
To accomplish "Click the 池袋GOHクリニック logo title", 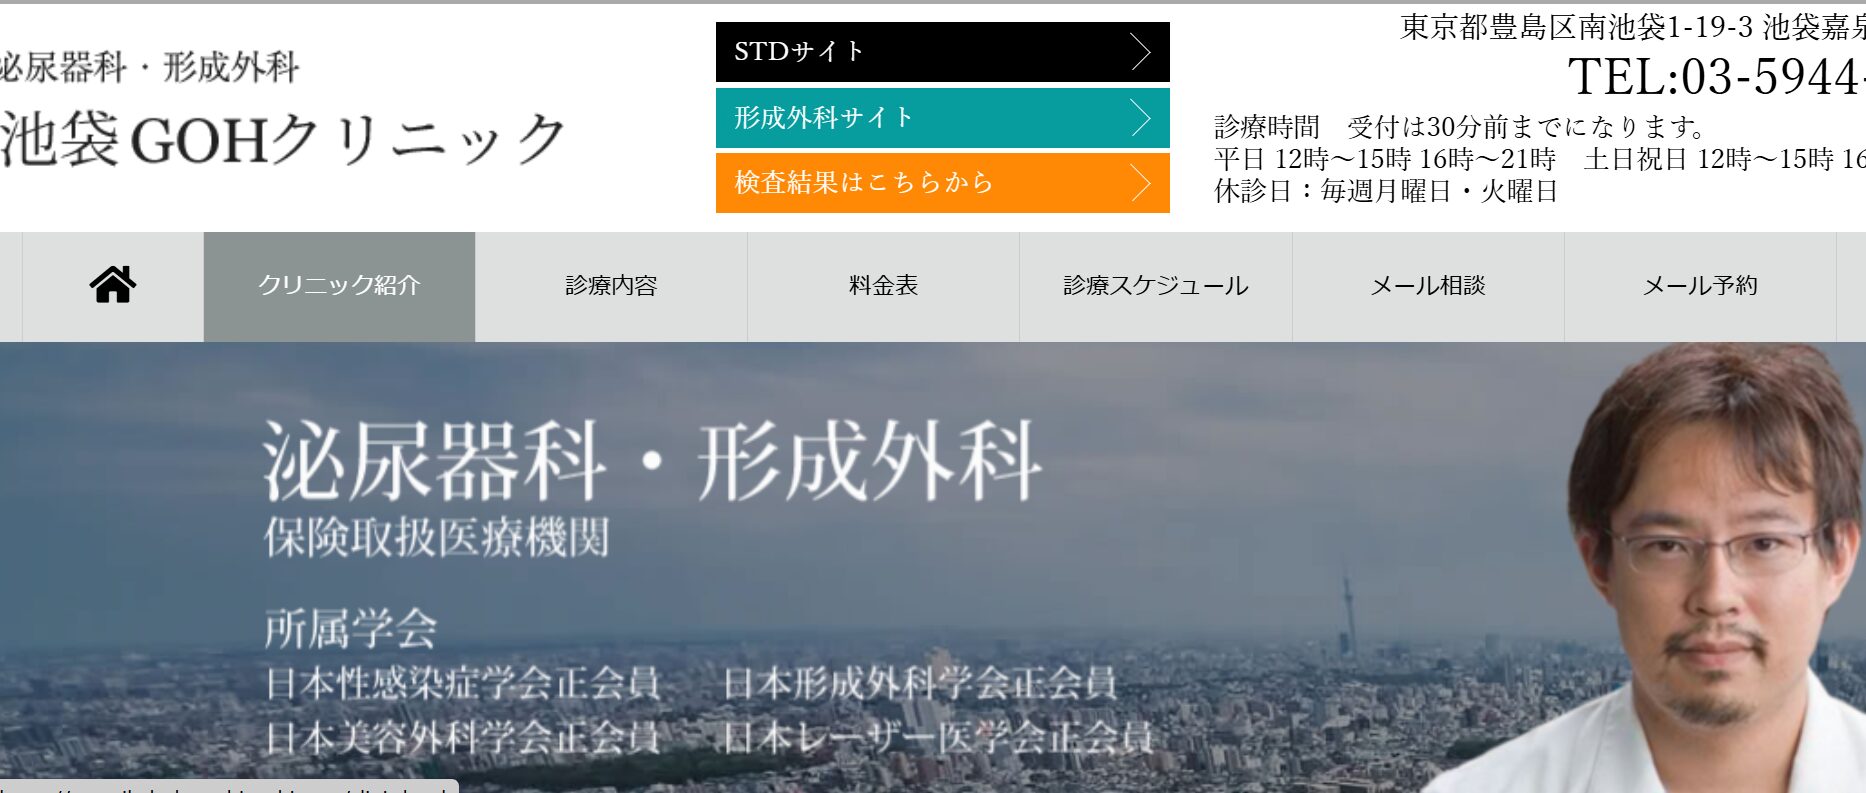I will pos(284,139).
